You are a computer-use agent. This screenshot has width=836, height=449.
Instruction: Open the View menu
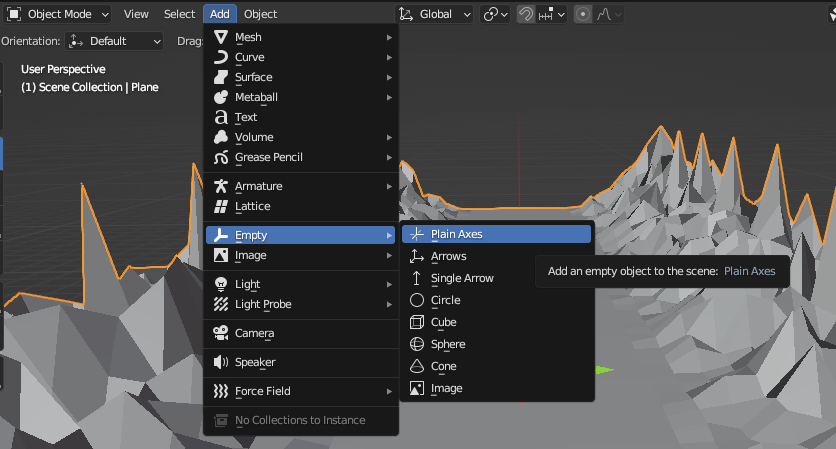[136, 14]
